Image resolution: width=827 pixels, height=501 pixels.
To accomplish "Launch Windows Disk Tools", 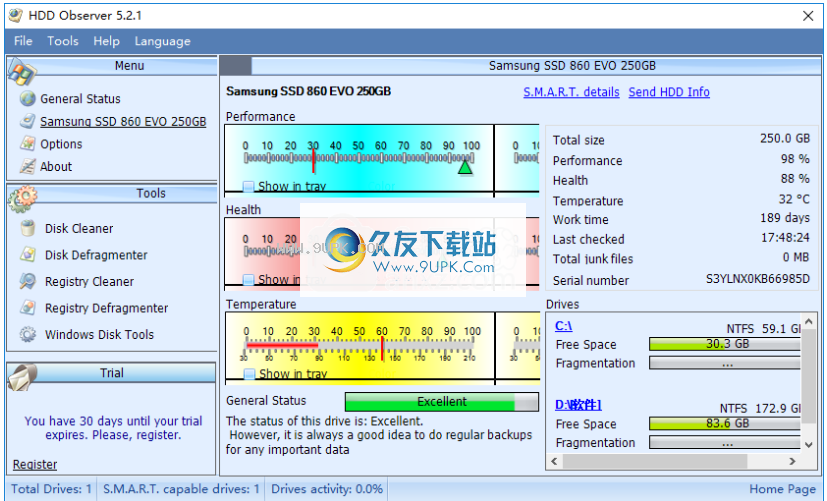I will click(x=99, y=334).
